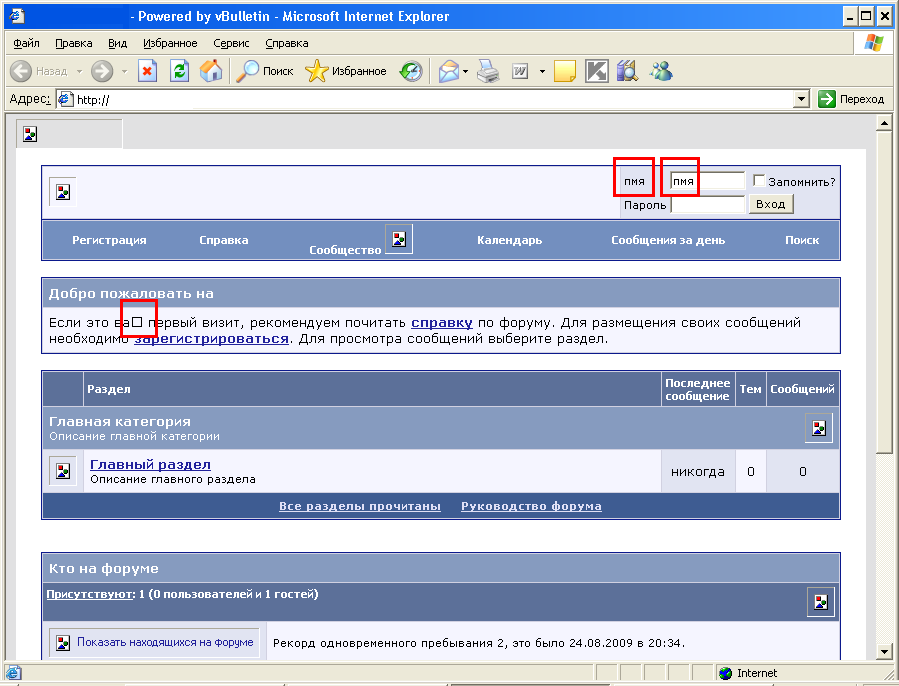The image size is (899, 686).
Task: Go to the Home page icon
Action: pos(211,71)
